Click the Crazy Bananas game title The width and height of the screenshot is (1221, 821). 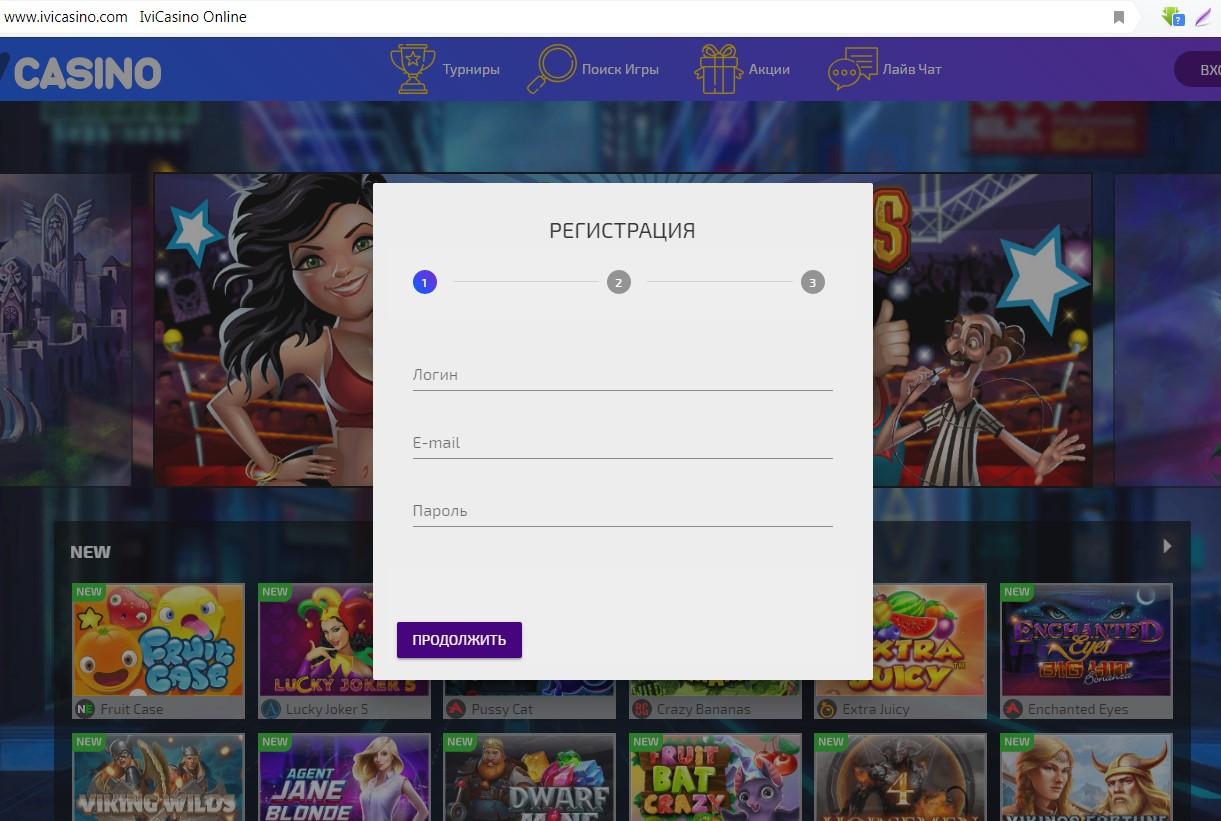tap(704, 709)
